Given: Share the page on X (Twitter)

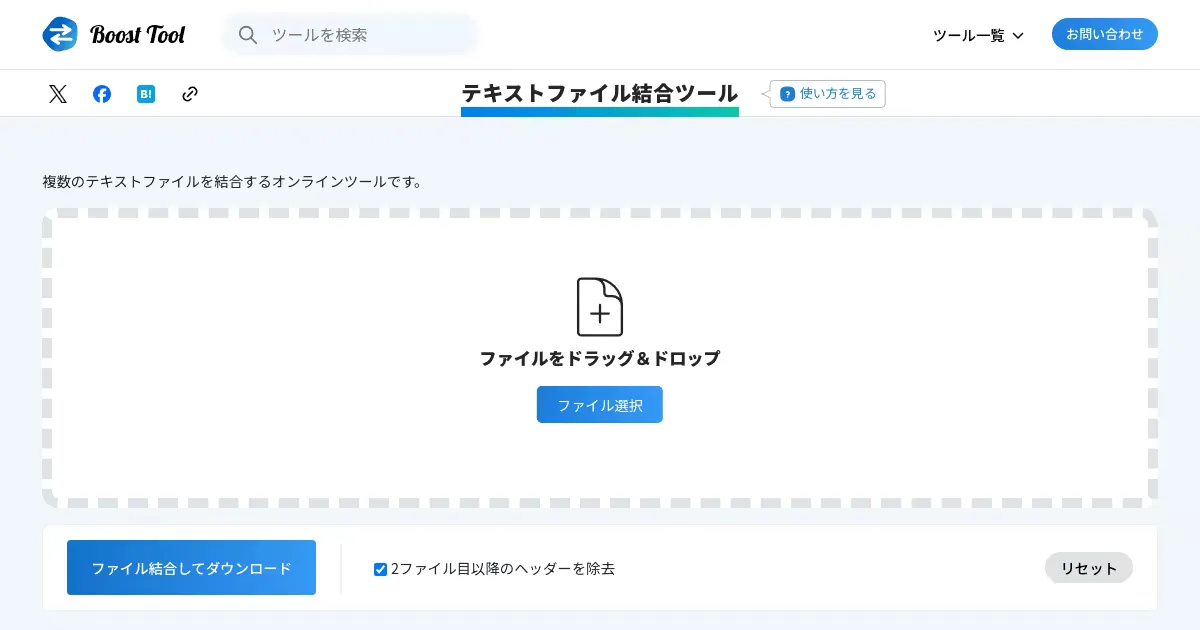Looking at the screenshot, I should [58, 94].
